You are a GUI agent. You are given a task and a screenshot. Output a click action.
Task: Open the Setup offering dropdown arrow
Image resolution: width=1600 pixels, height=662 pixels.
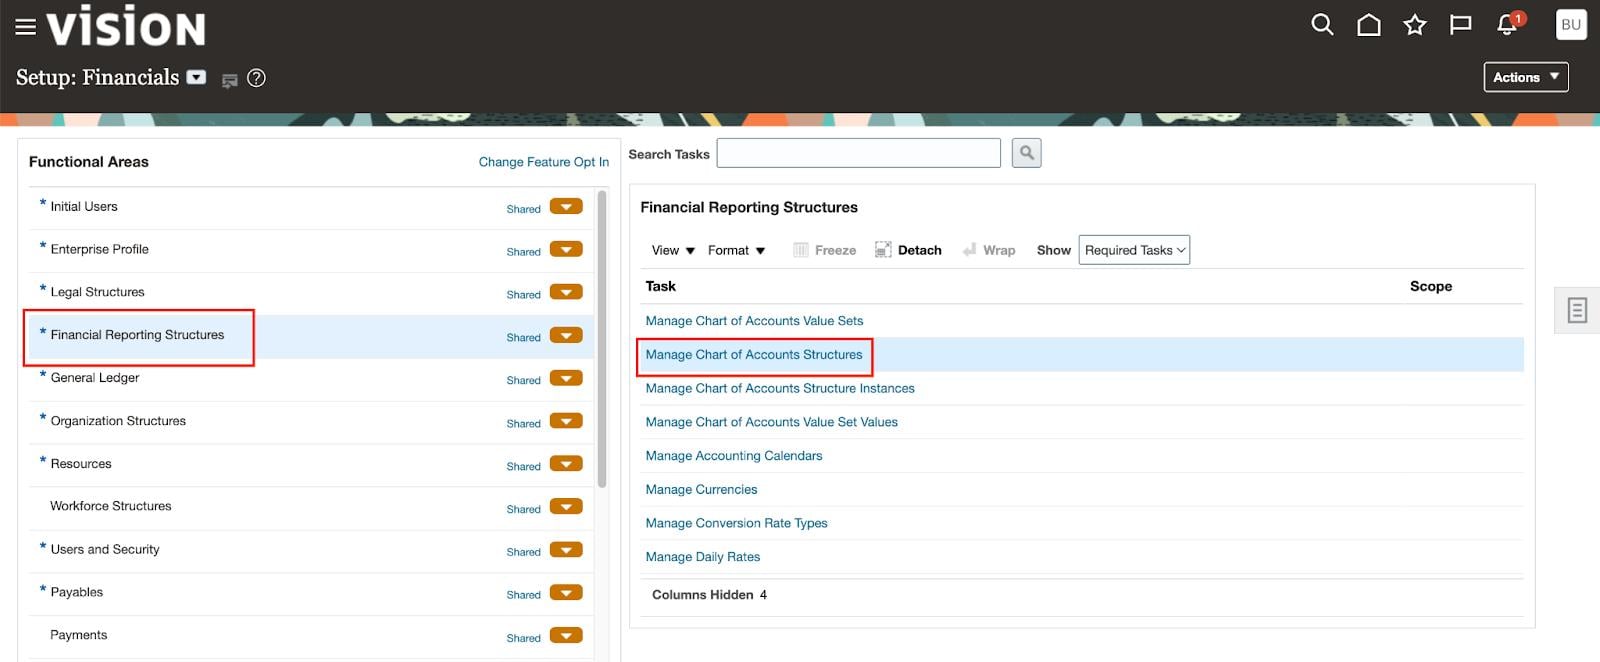197,78
